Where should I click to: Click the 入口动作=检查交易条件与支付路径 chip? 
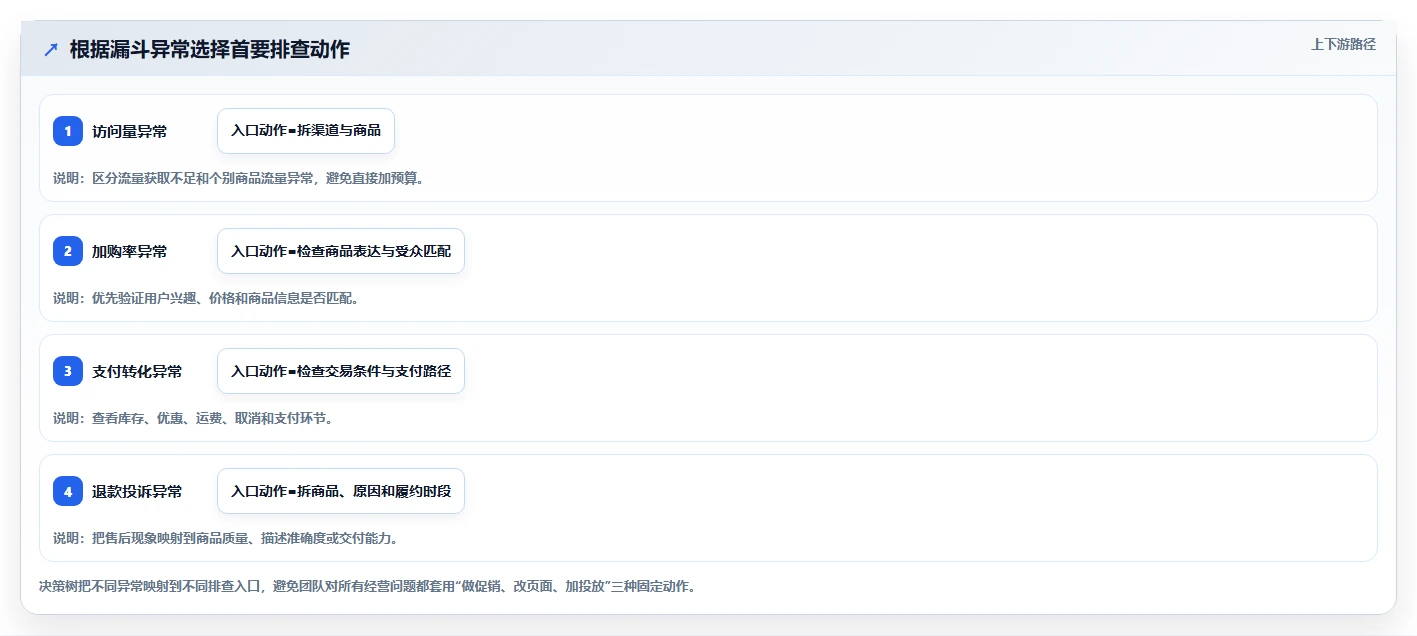coord(341,371)
